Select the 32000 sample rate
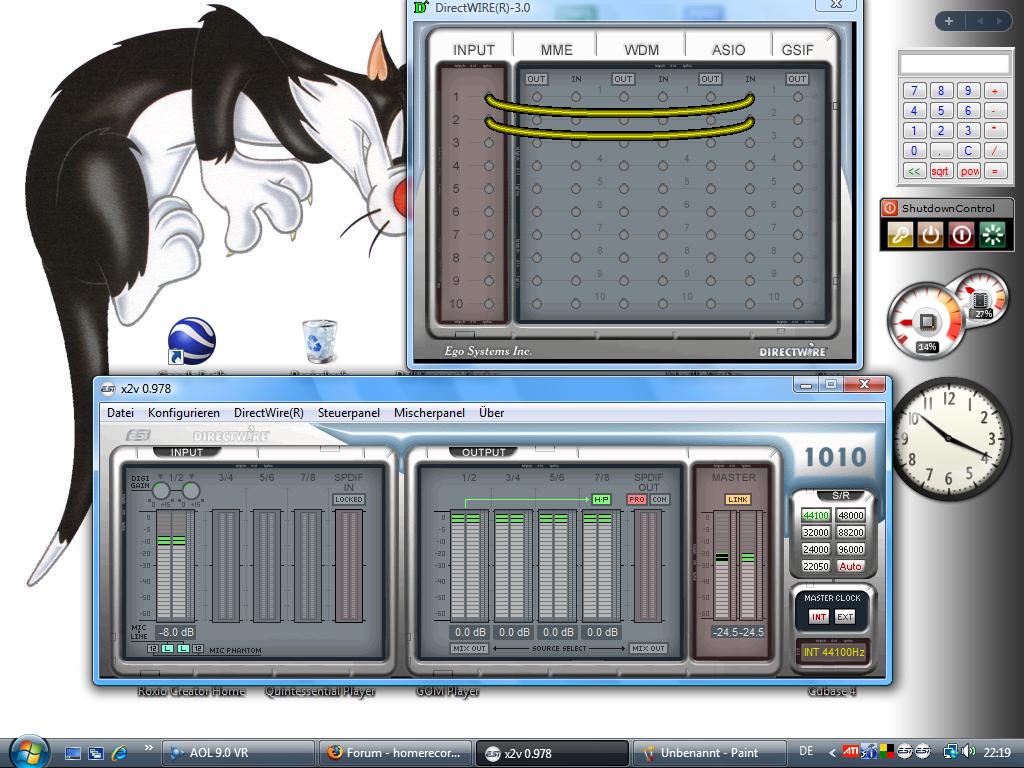This screenshot has height=768, width=1024. (816, 532)
